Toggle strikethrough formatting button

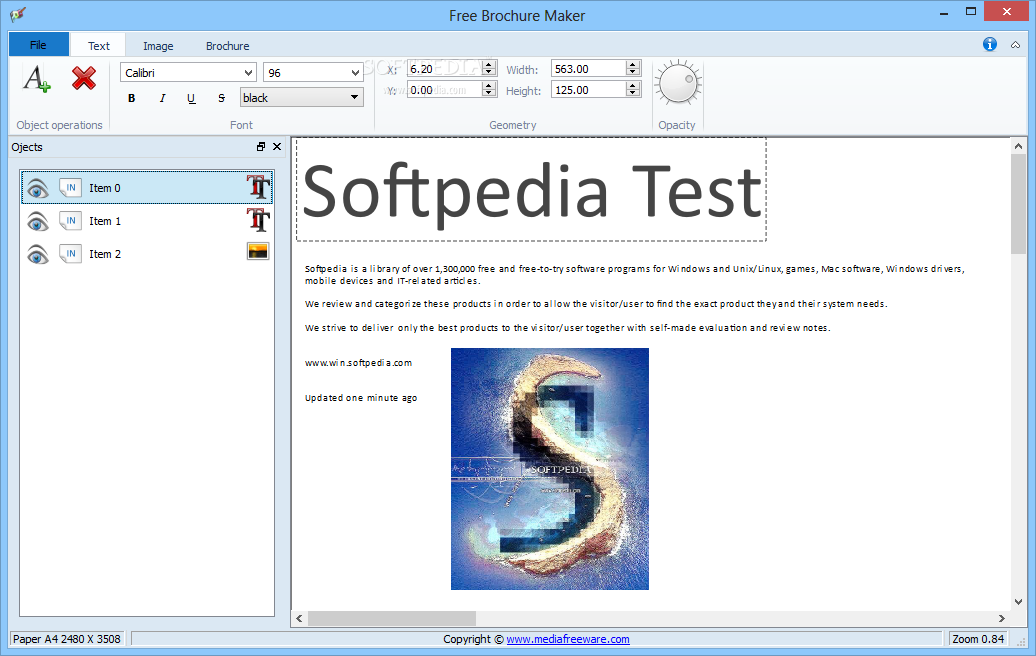221,98
